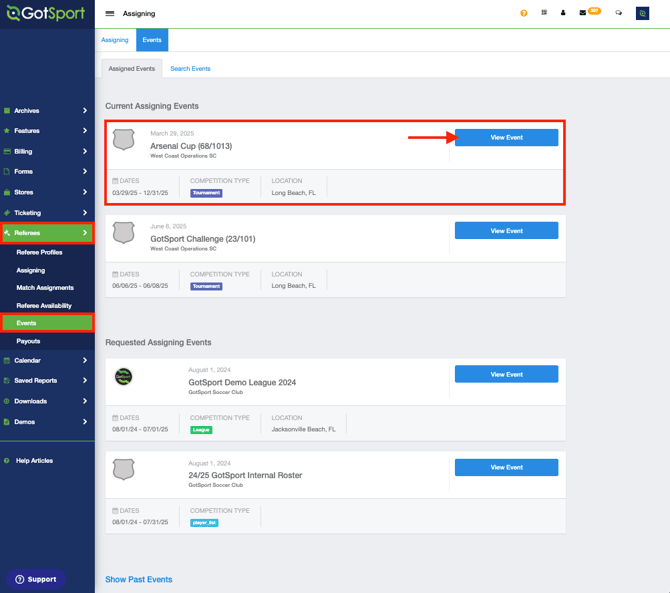Open Match Assignments in sidebar
Viewport: 670px width, 593px height.
tap(45, 288)
